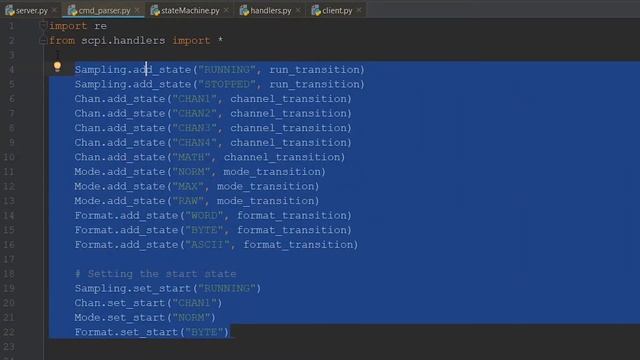
Task: Click the Mode.add_state "MAX" line
Action: [197, 187]
